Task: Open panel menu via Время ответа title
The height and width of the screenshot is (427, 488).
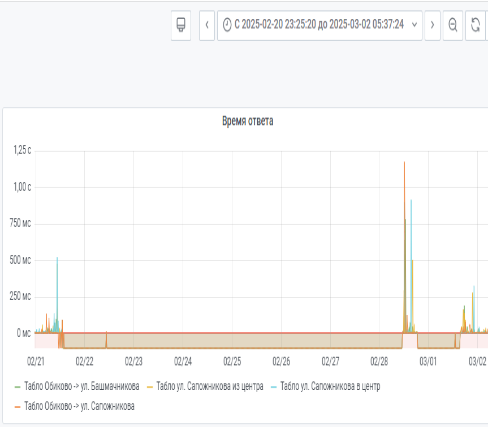Action: 248,121
